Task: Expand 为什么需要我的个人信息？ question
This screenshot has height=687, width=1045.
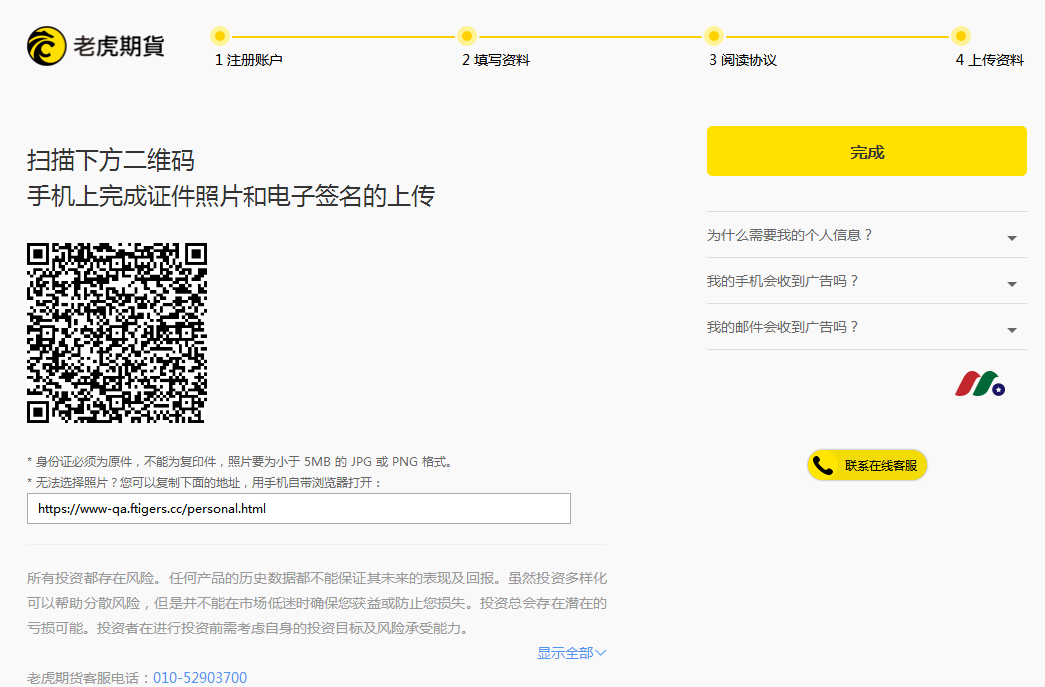Action: [866, 235]
